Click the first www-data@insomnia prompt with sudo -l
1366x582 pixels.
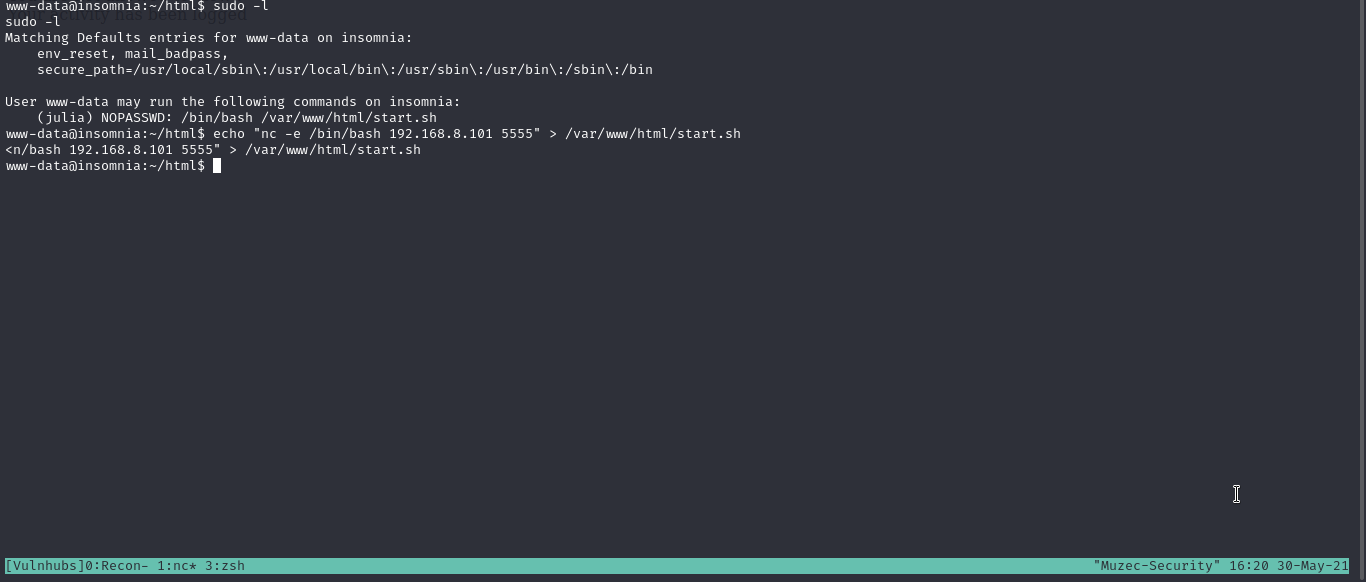137,6
